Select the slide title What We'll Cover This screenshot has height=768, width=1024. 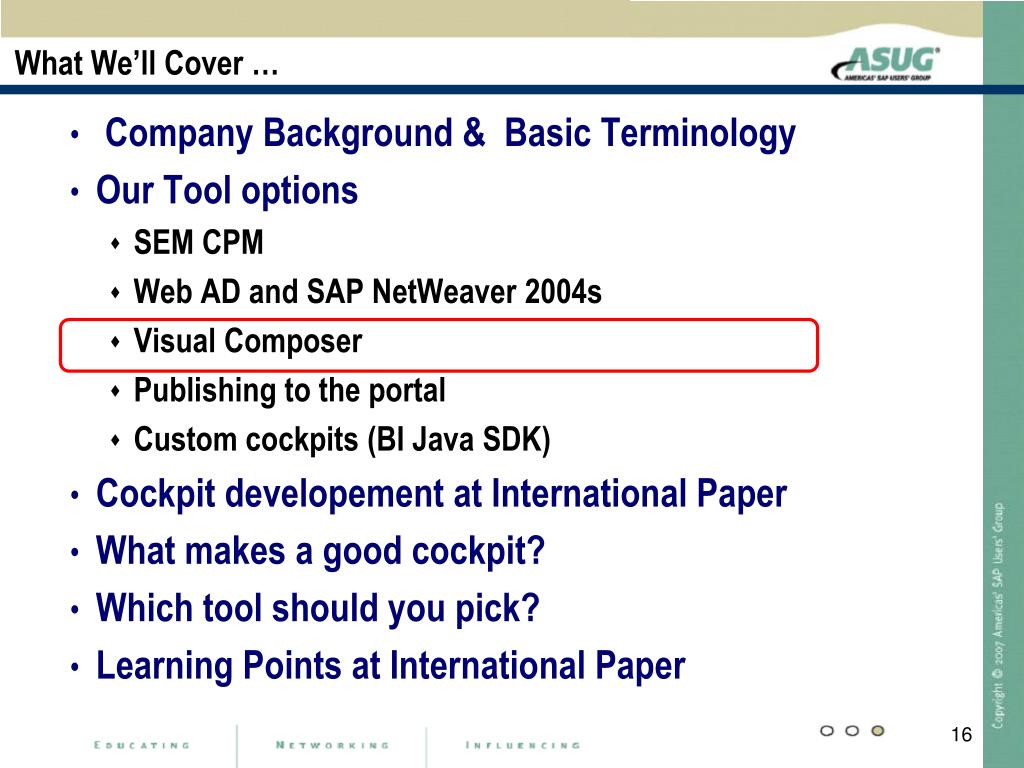[x=146, y=63]
